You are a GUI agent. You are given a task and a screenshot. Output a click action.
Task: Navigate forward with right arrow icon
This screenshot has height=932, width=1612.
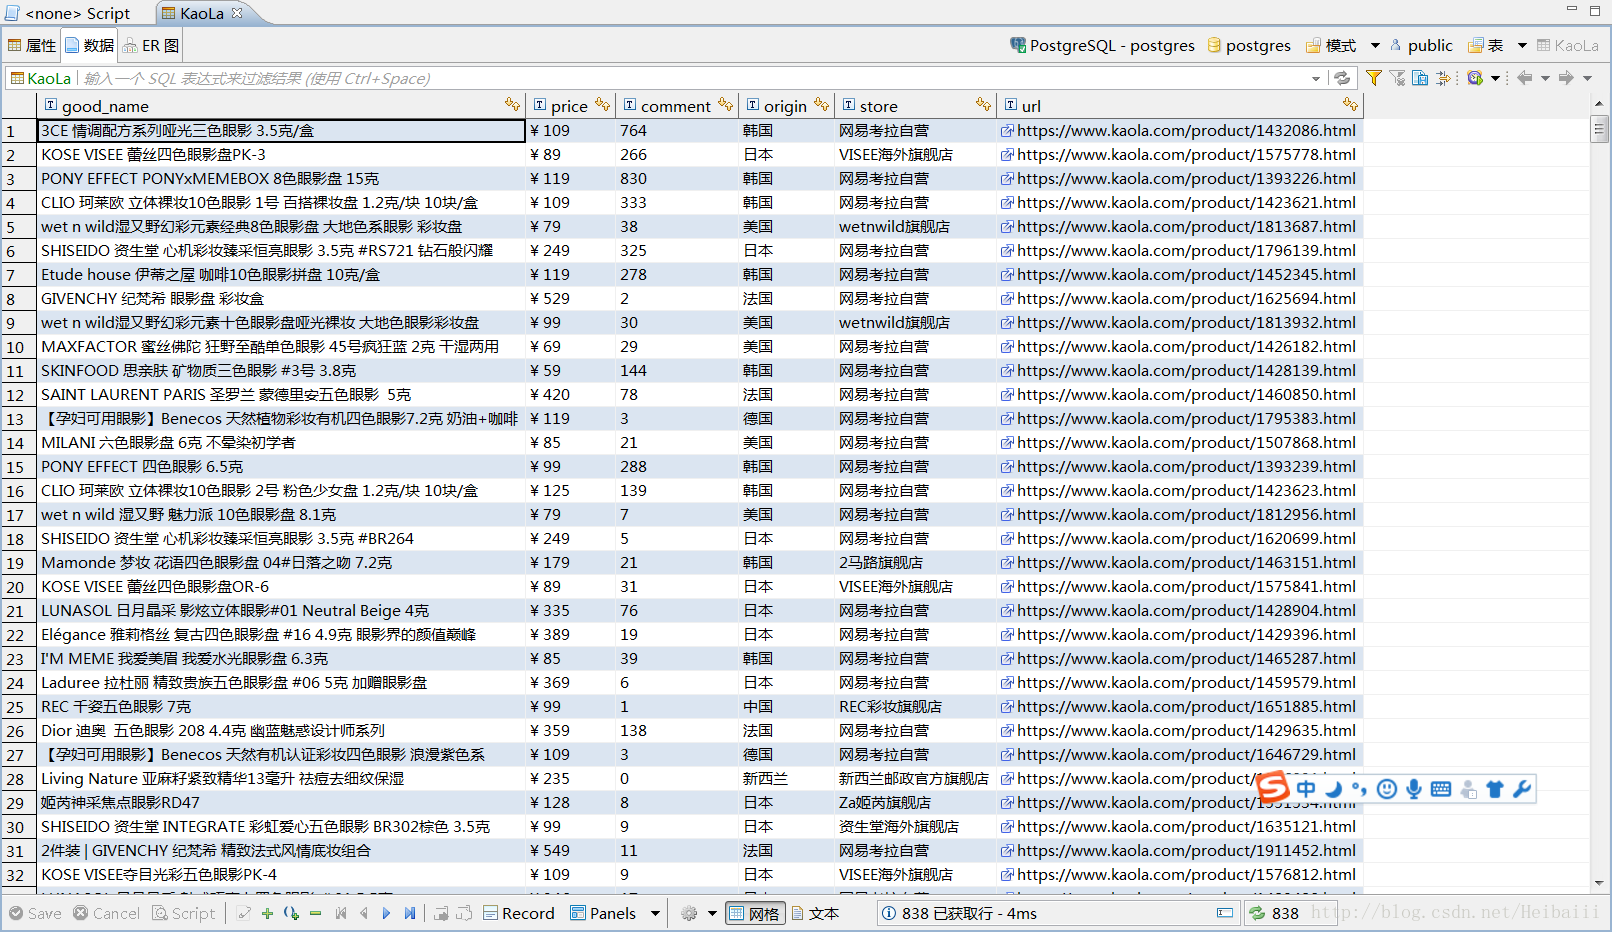click(x=1566, y=78)
